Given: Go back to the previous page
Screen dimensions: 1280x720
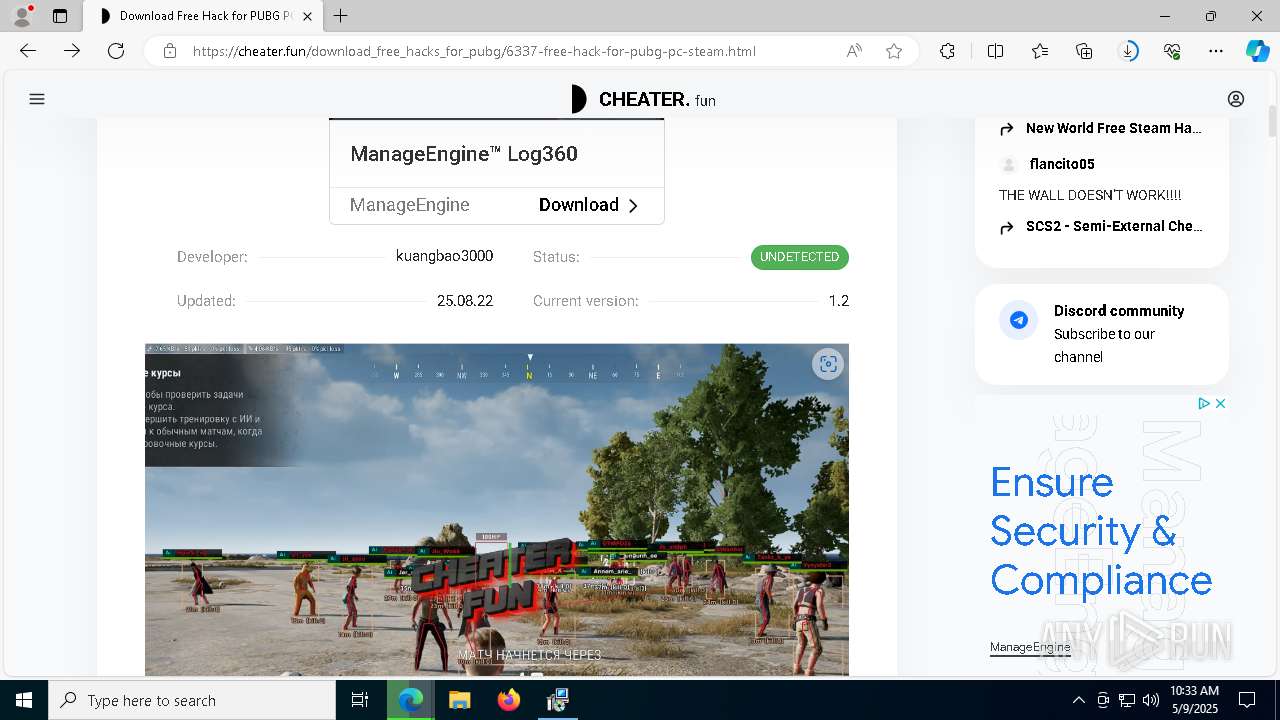Looking at the screenshot, I should [28, 51].
